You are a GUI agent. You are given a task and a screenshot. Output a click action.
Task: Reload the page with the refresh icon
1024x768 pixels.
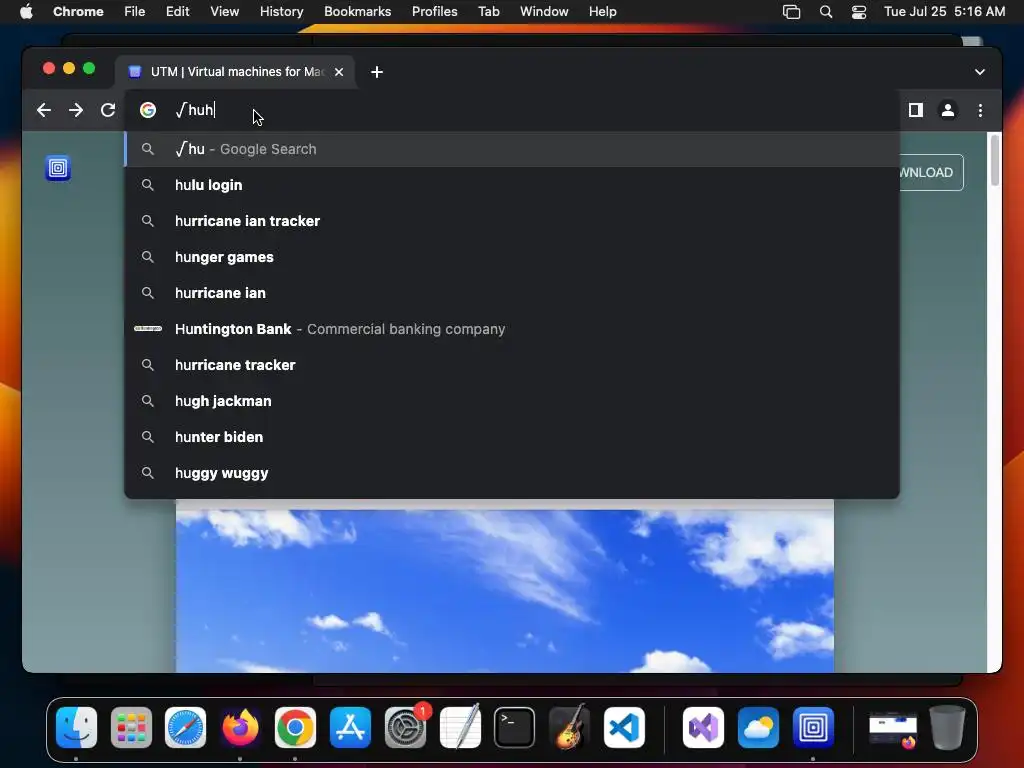pyautogui.click(x=108, y=110)
